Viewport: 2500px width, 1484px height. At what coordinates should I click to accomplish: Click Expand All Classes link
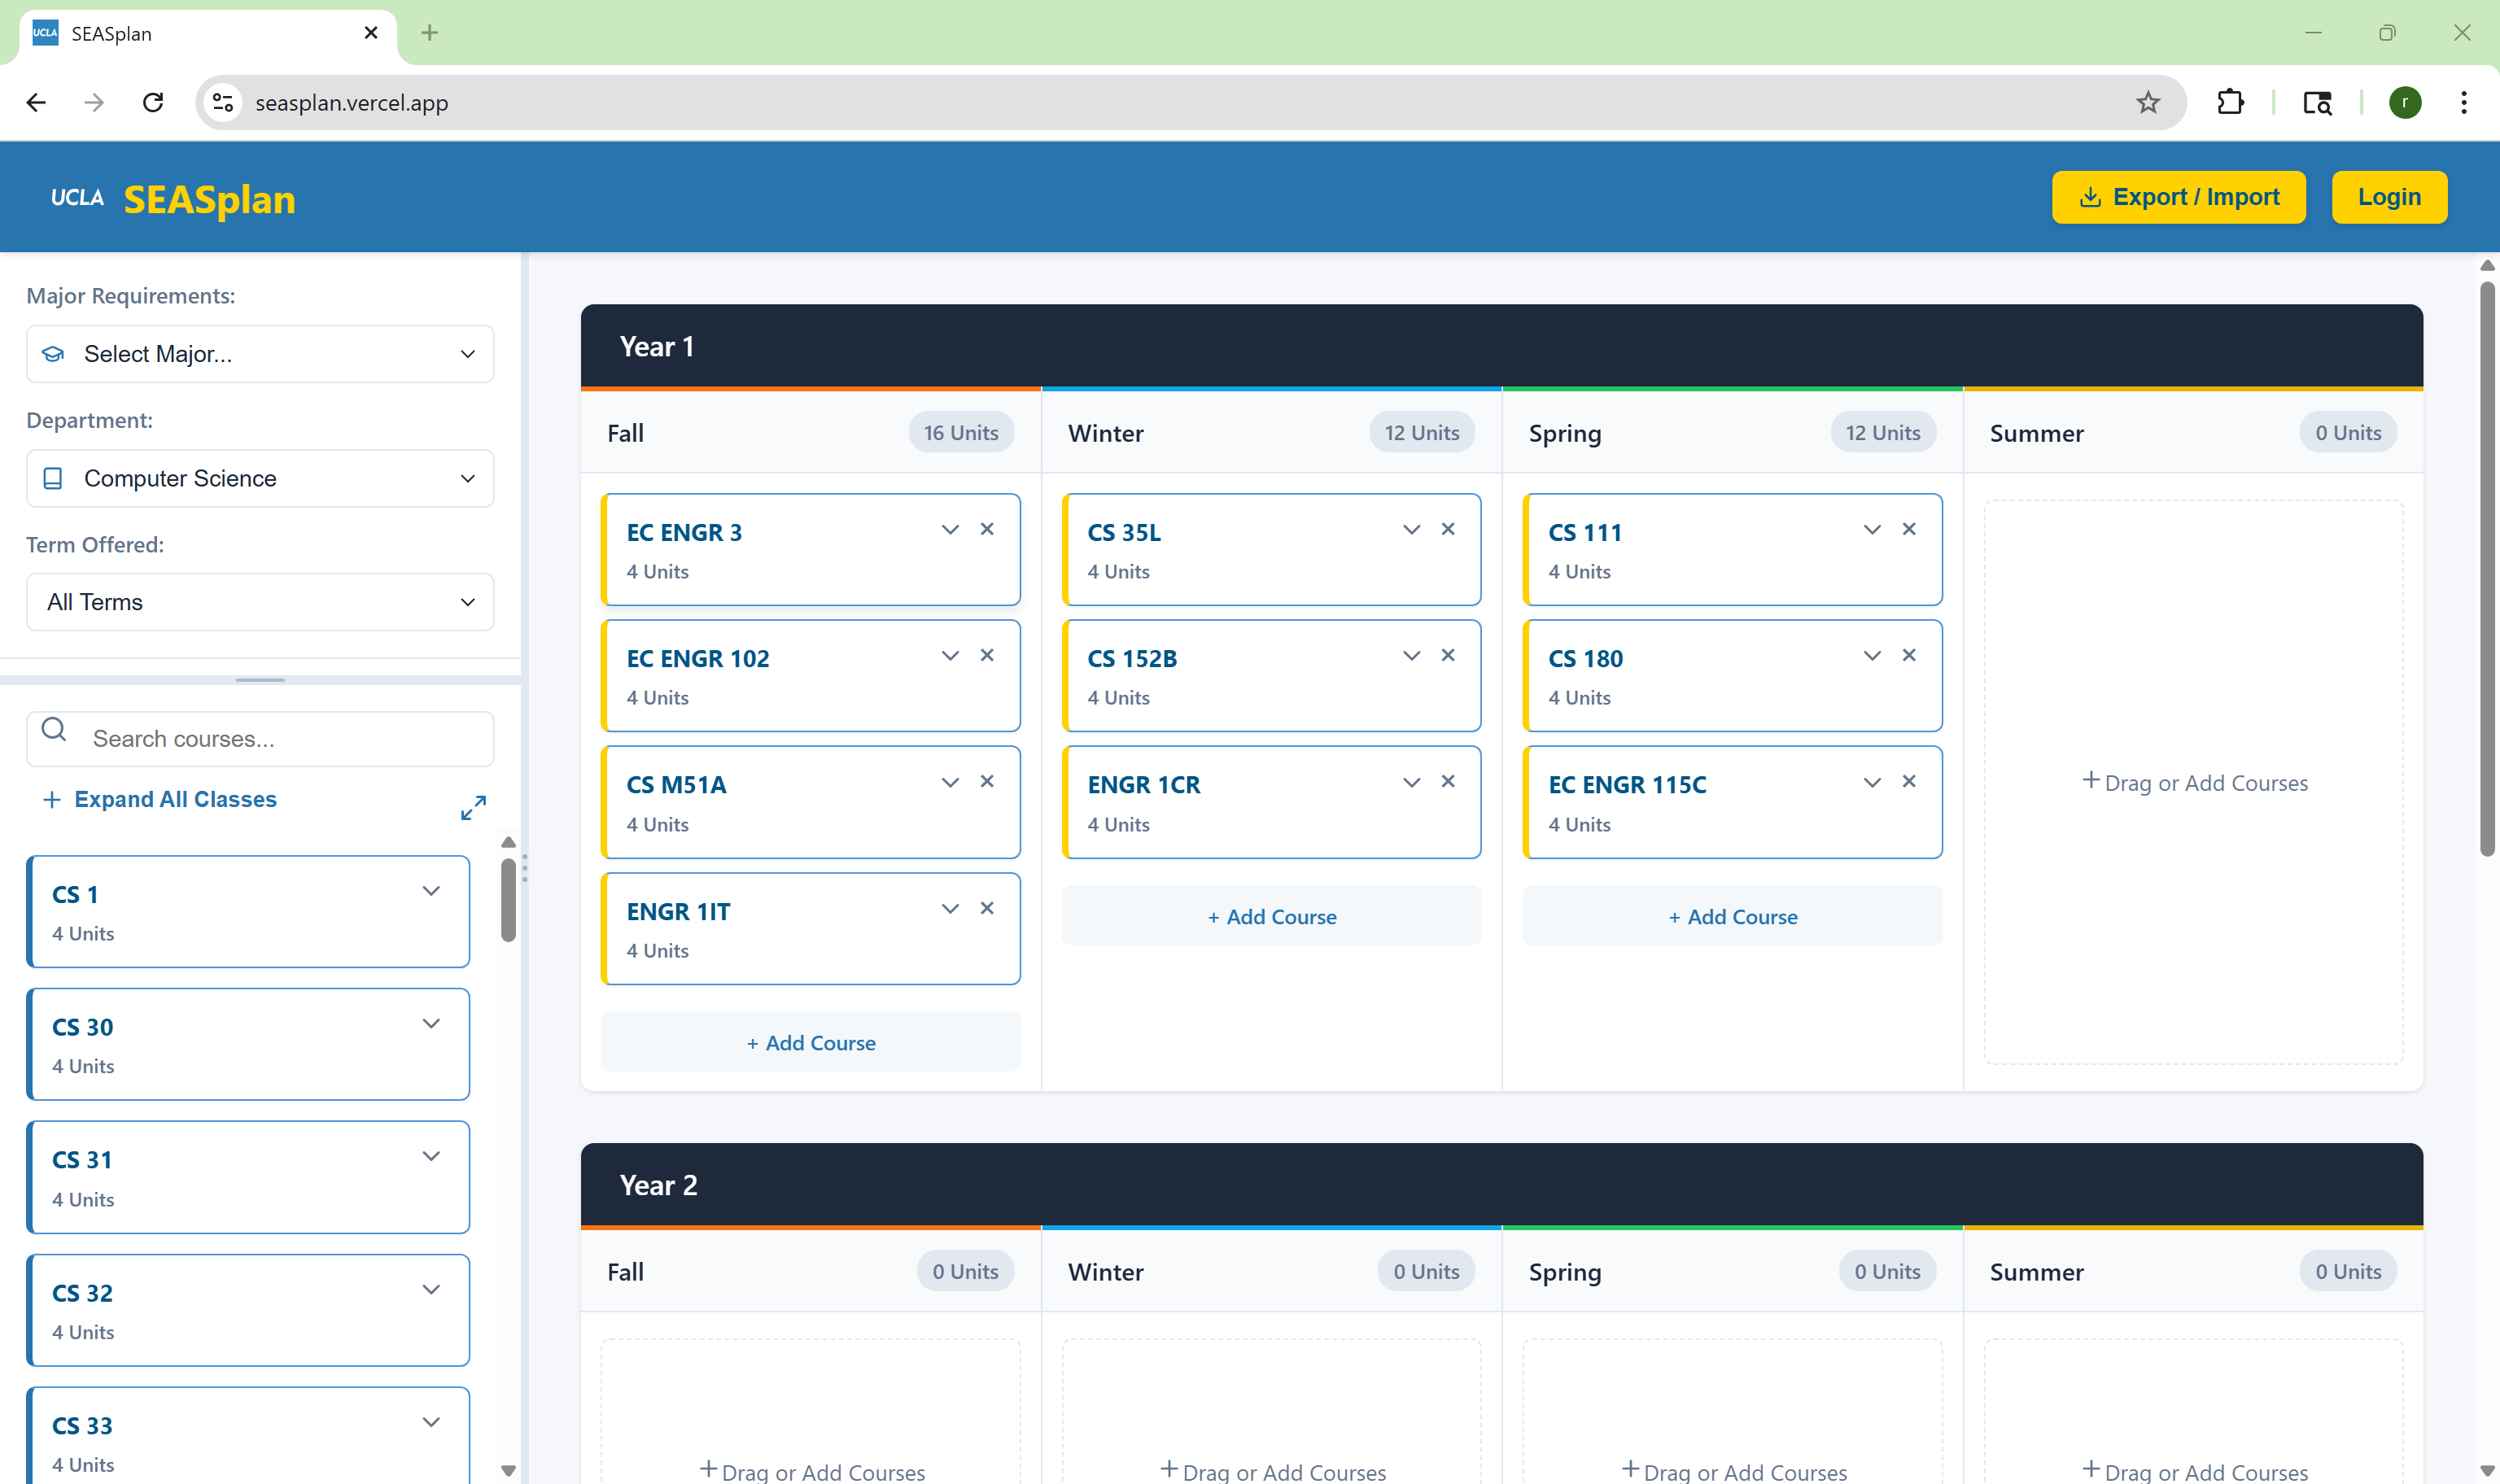[x=175, y=799]
